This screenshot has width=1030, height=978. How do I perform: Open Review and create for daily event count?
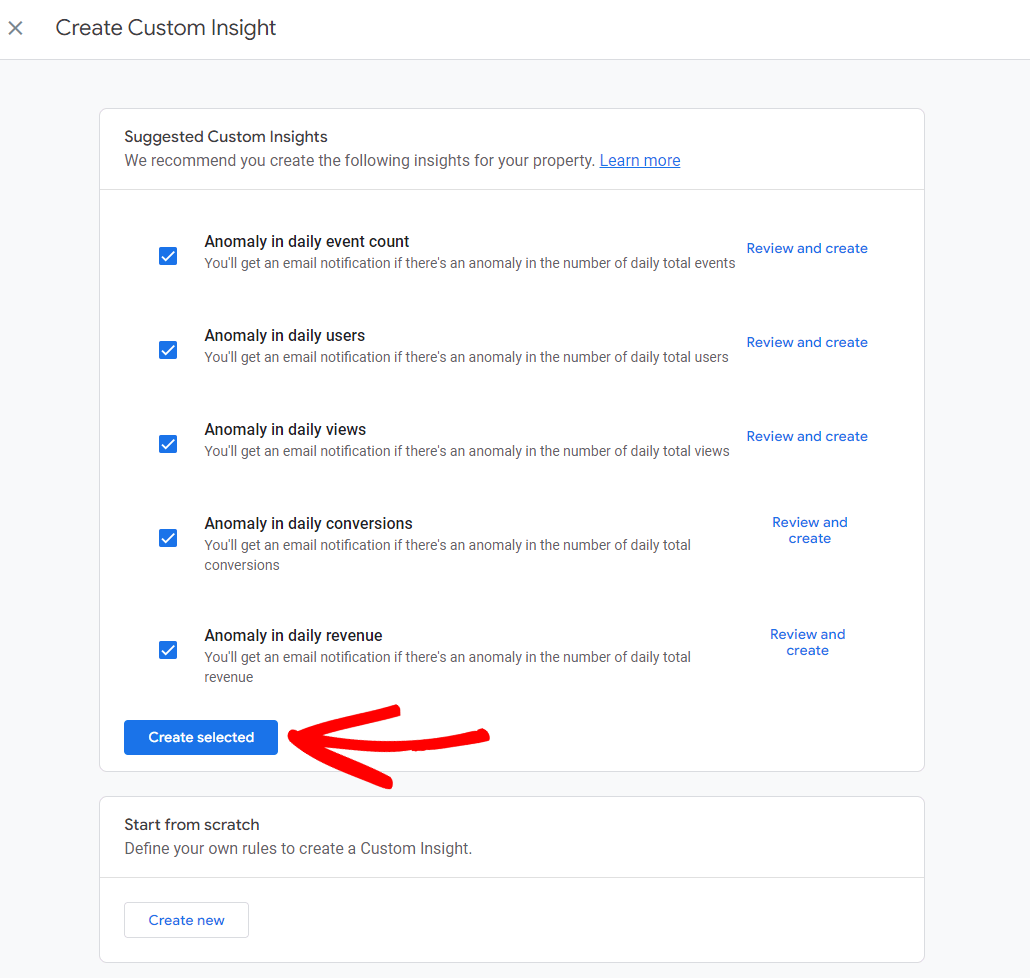807,248
